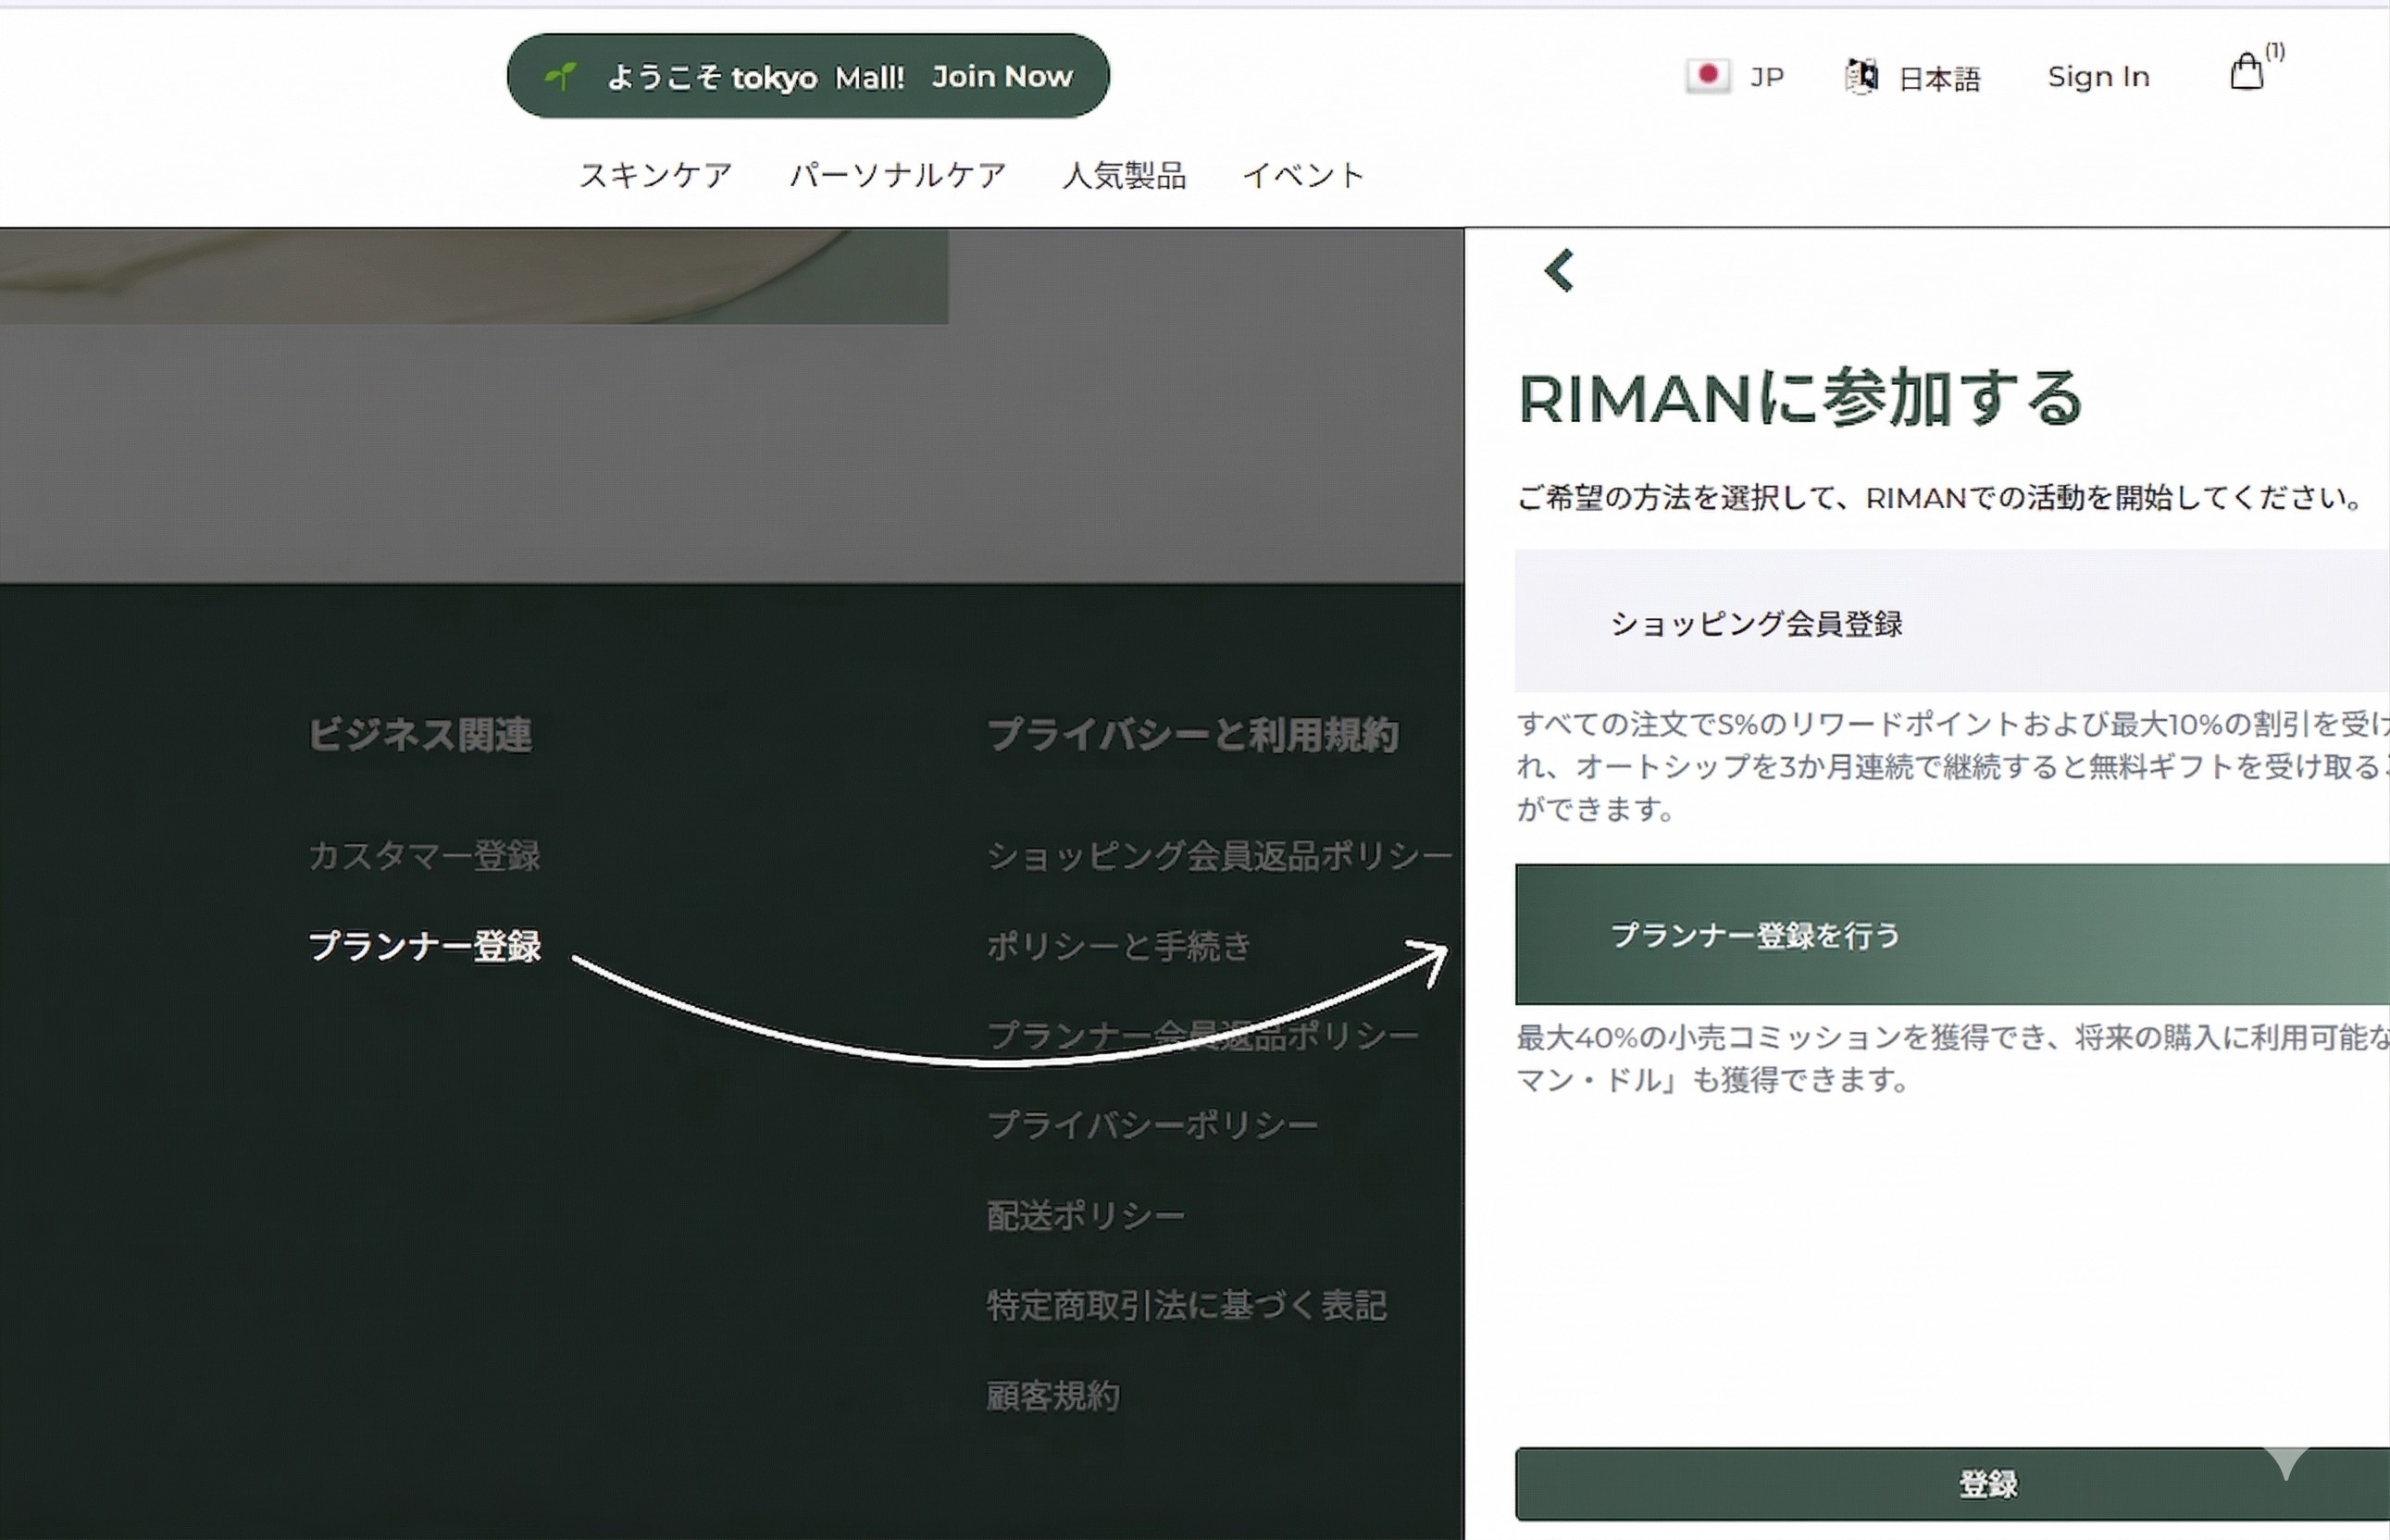Click the ようこそ tokyo Mall! banner text
2390x1540 pixels.
(756, 77)
